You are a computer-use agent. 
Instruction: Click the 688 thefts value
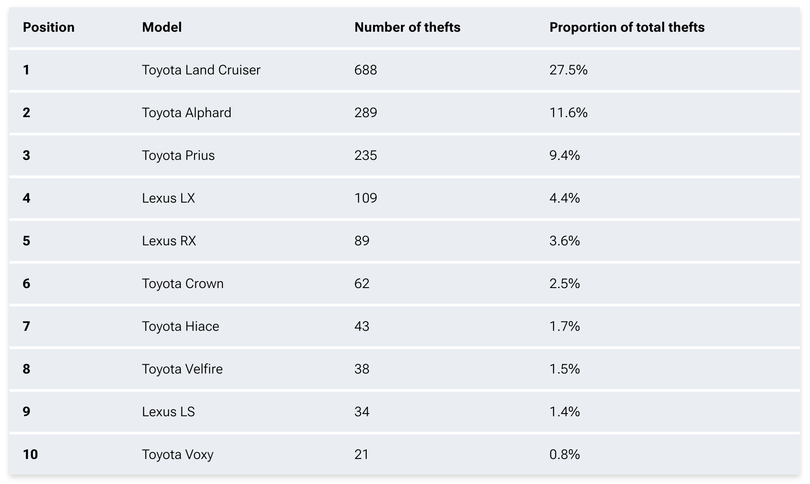365,70
